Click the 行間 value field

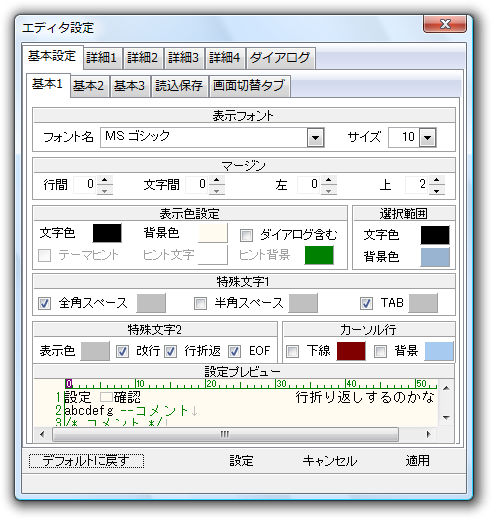pos(85,185)
